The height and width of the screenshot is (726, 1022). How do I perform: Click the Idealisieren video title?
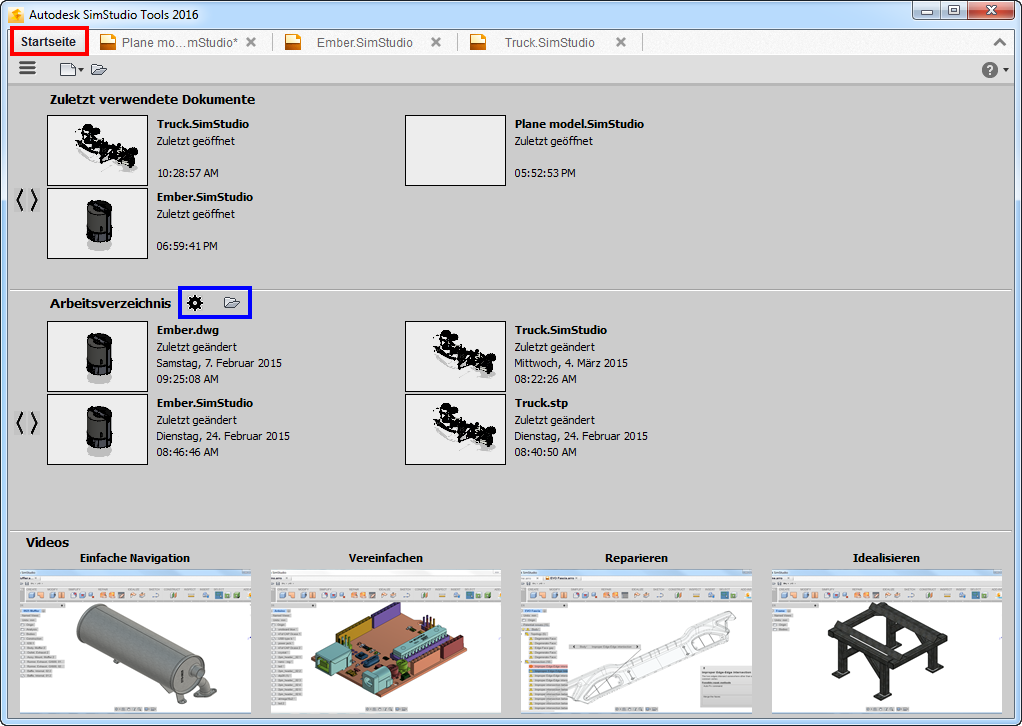click(x=886, y=558)
